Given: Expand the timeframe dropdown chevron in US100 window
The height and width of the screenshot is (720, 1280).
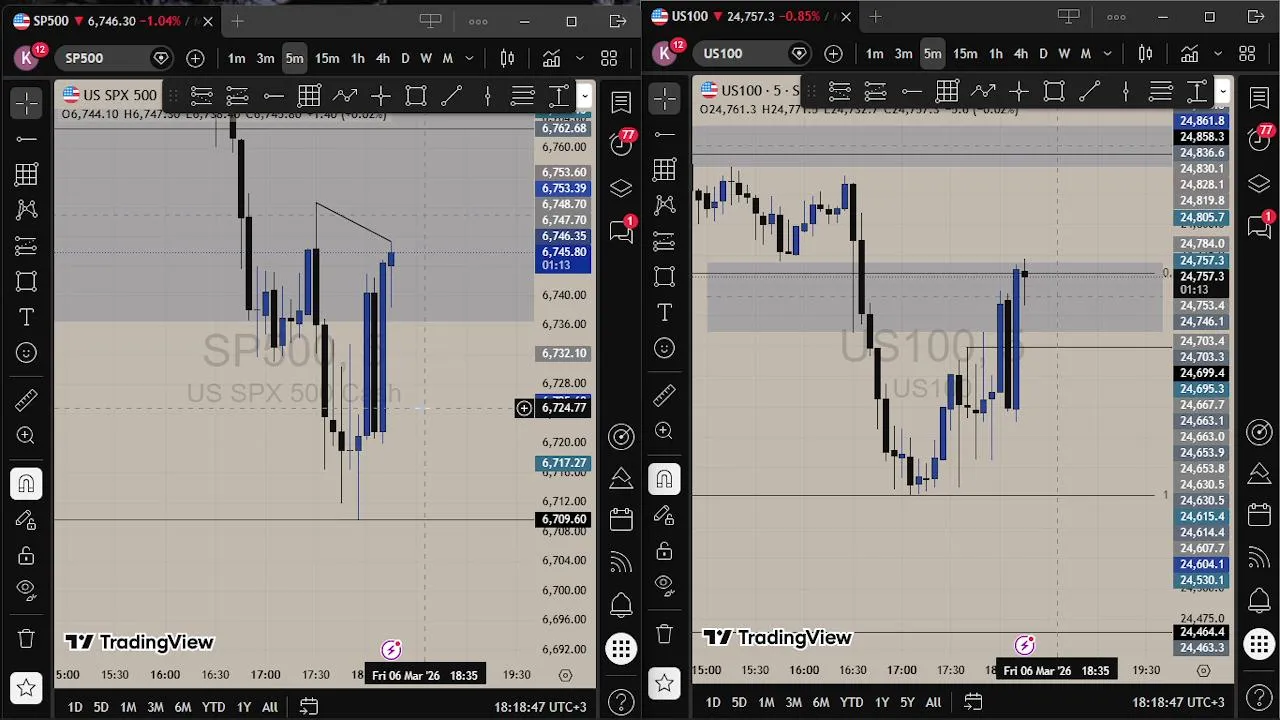Looking at the screenshot, I should 1107,54.
